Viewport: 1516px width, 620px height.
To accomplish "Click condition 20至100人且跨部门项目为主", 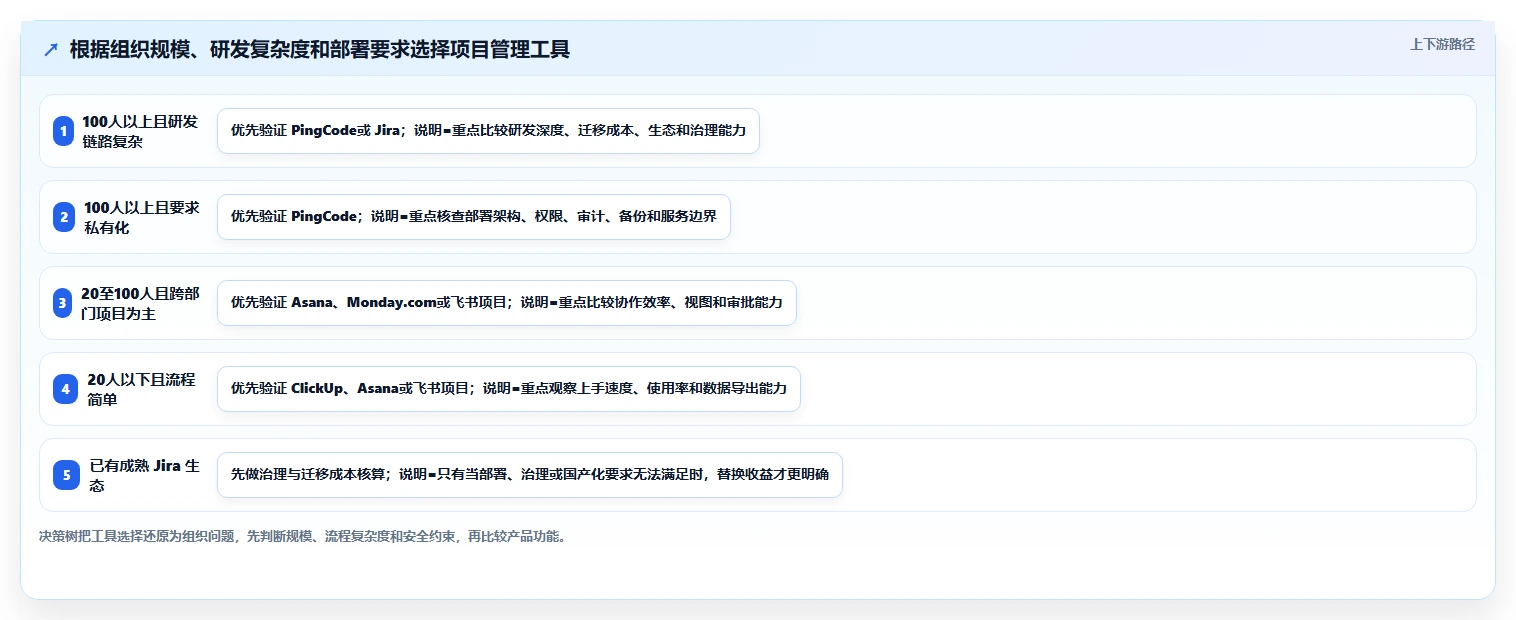I will [x=140, y=303].
